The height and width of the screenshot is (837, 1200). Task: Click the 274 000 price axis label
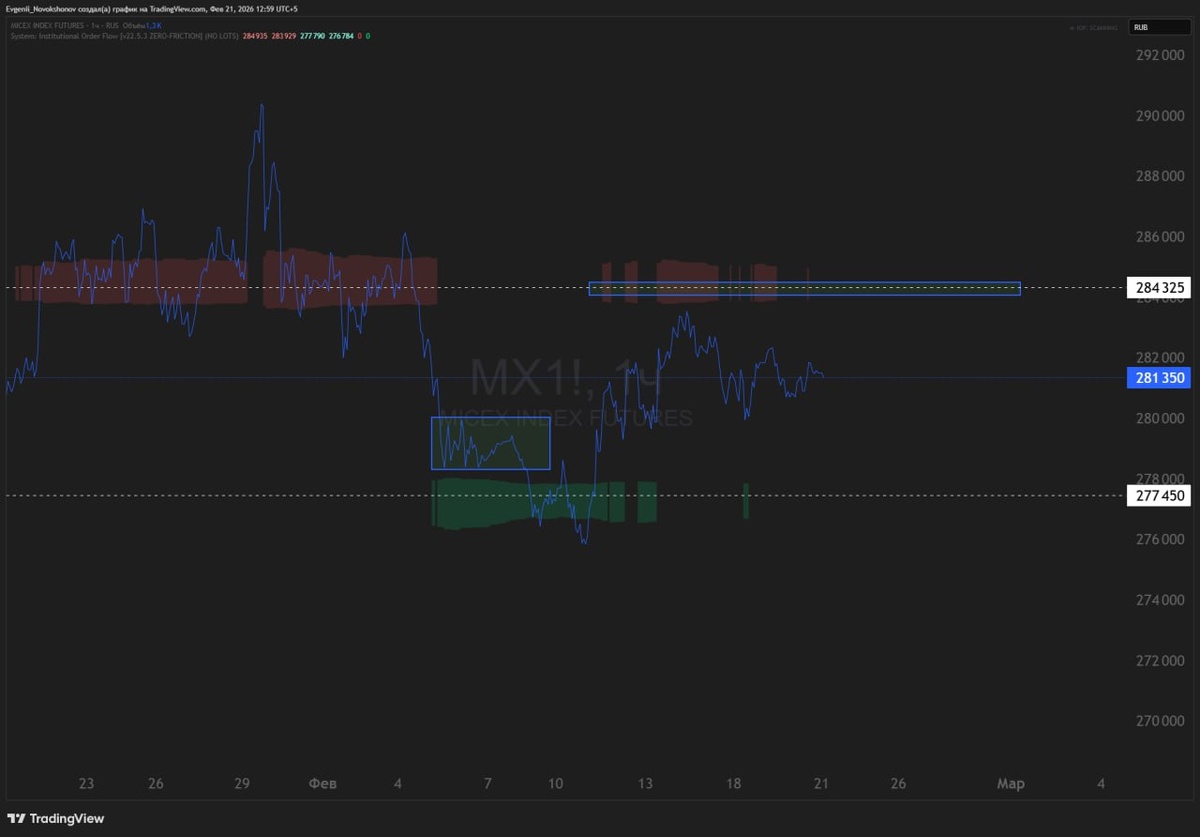(x=1158, y=600)
